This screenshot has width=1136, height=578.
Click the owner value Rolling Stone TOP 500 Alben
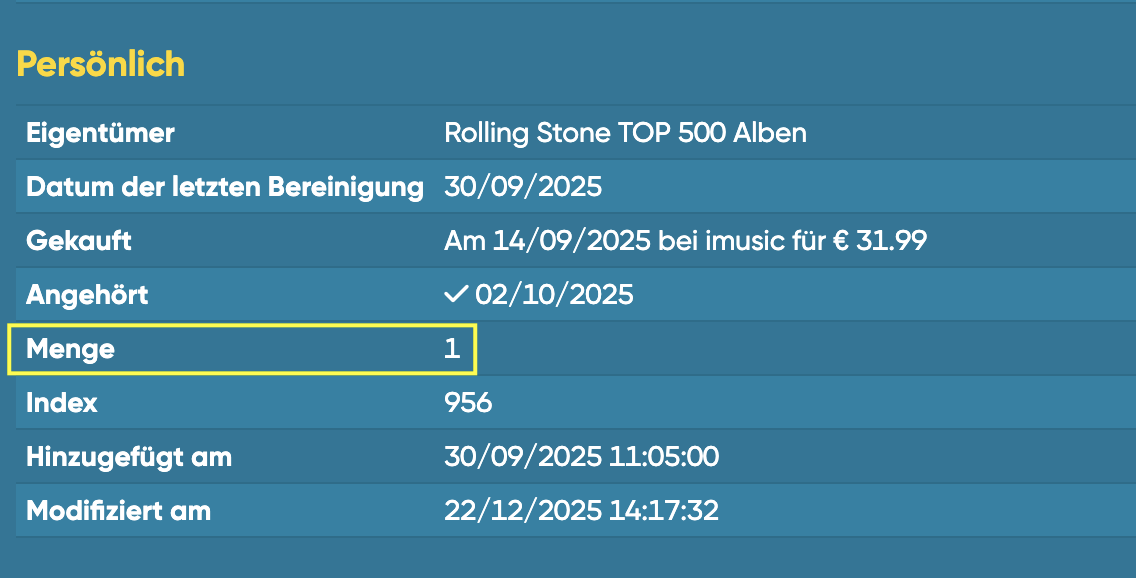[625, 132]
